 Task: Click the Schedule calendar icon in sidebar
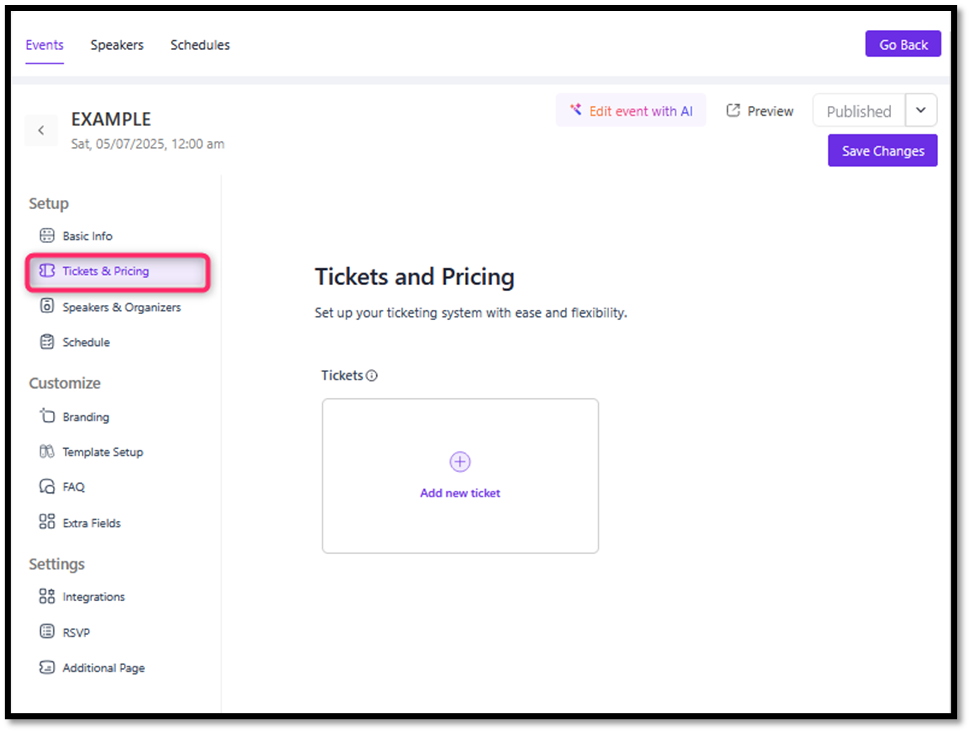pos(46,342)
